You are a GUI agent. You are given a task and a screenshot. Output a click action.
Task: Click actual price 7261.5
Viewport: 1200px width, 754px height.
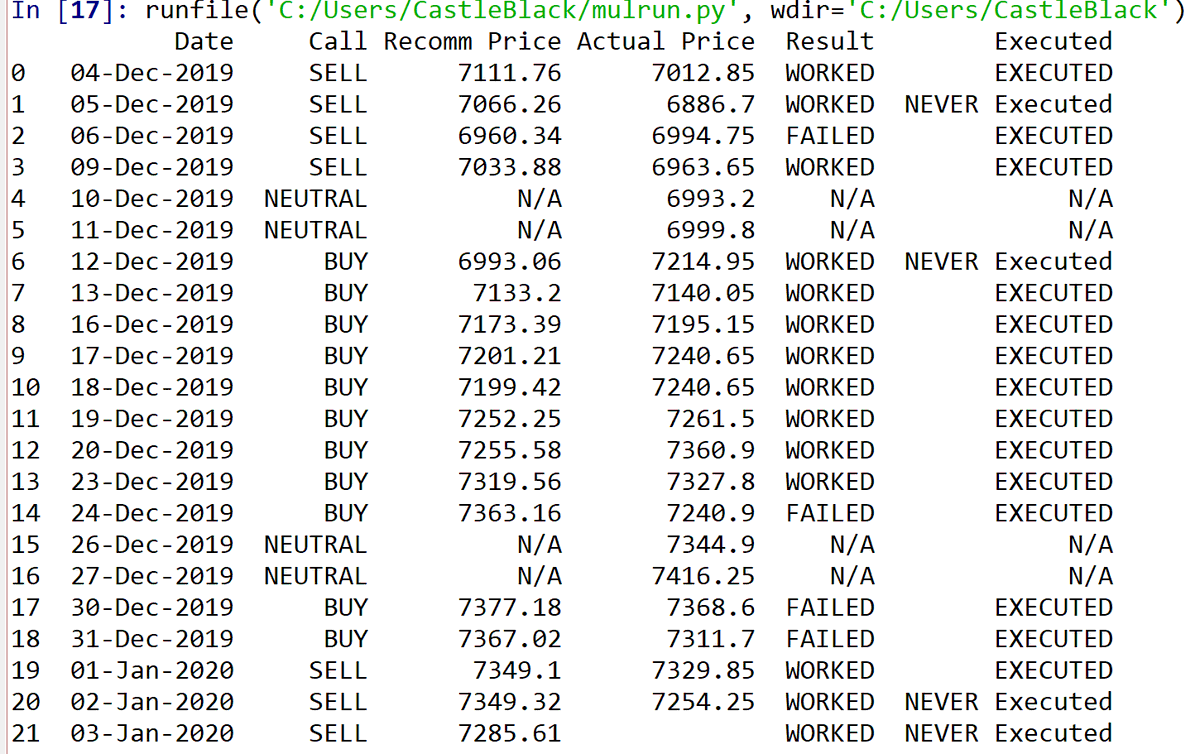[711, 419]
